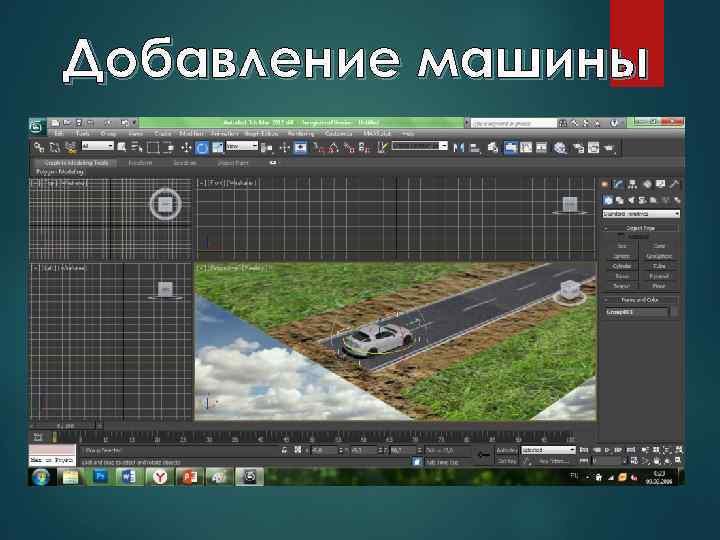
Task: Open the Utilities command panel tab
Action: pos(674,184)
